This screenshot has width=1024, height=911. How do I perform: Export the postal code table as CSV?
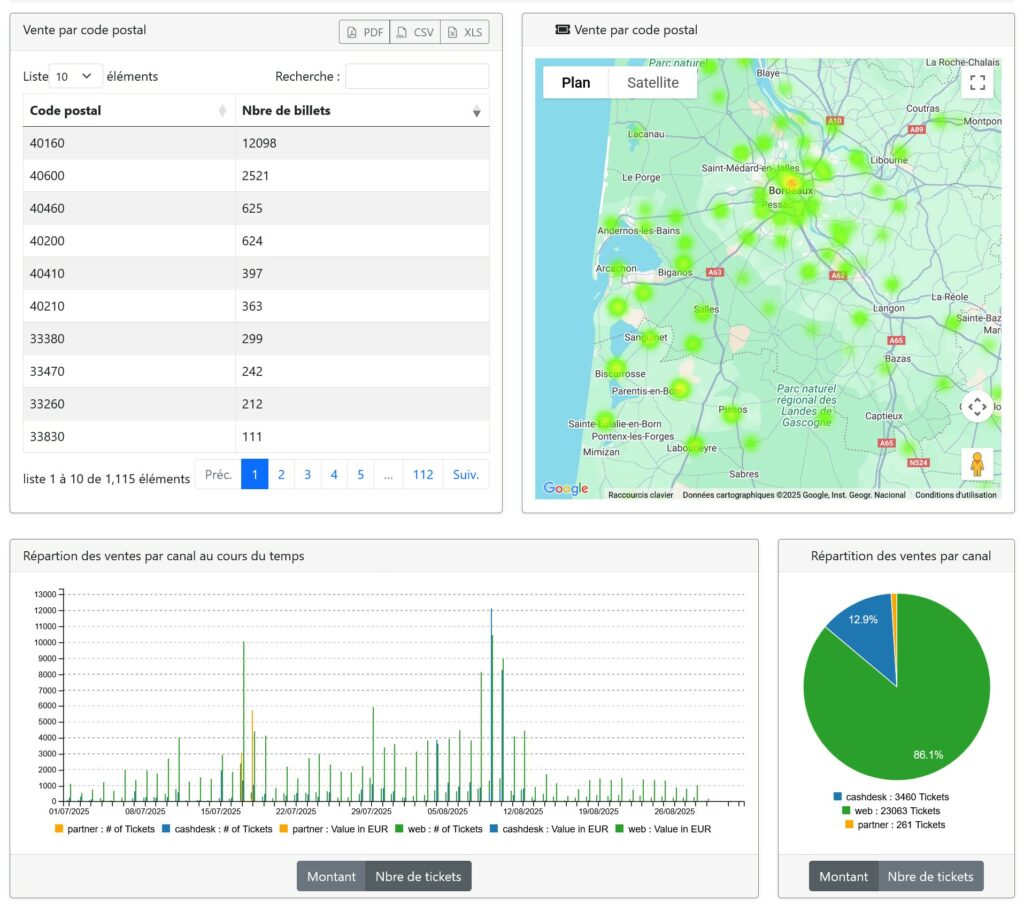point(415,32)
